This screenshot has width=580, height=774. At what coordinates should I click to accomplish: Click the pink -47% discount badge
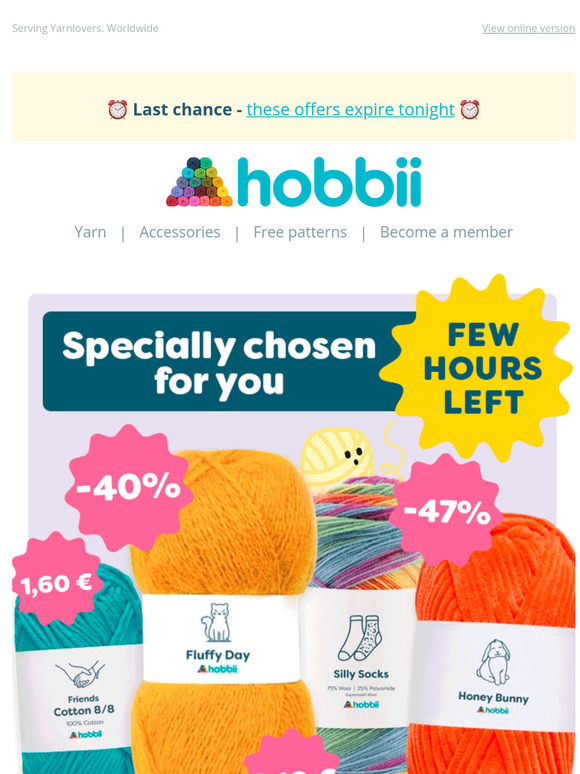click(446, 510)
